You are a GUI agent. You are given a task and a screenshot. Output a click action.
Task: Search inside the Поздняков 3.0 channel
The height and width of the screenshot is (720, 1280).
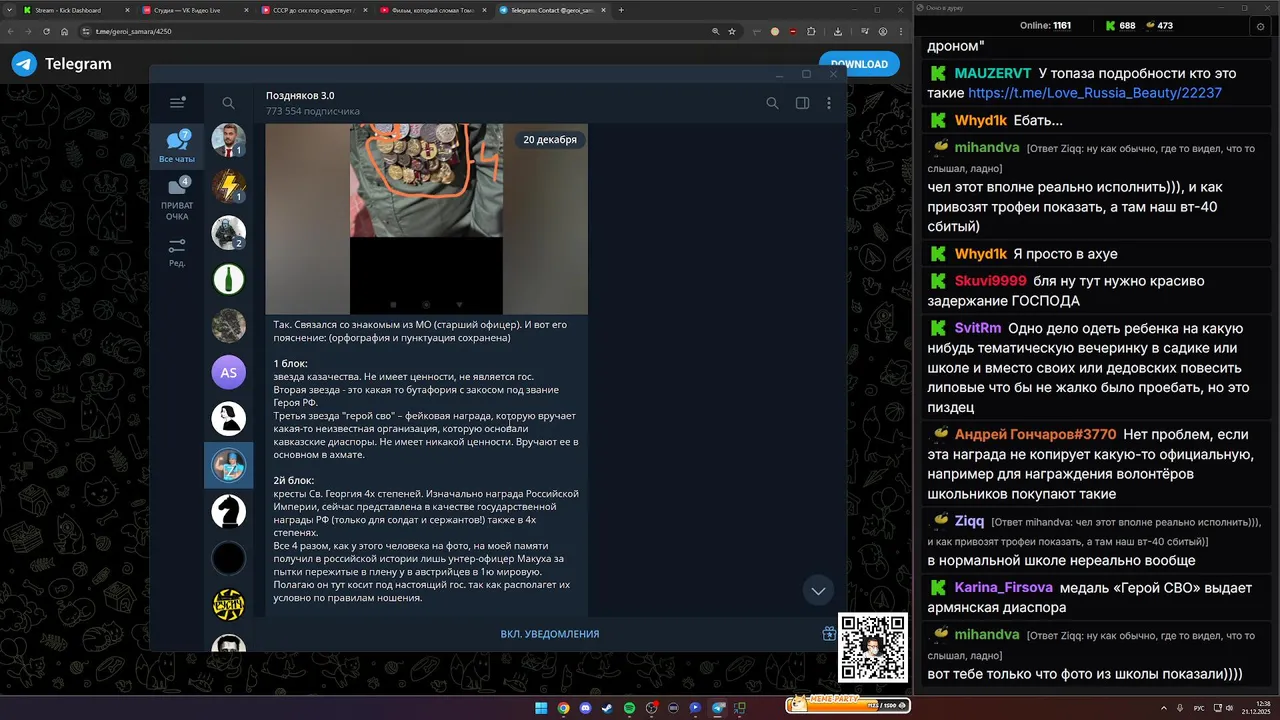[772, 103]
